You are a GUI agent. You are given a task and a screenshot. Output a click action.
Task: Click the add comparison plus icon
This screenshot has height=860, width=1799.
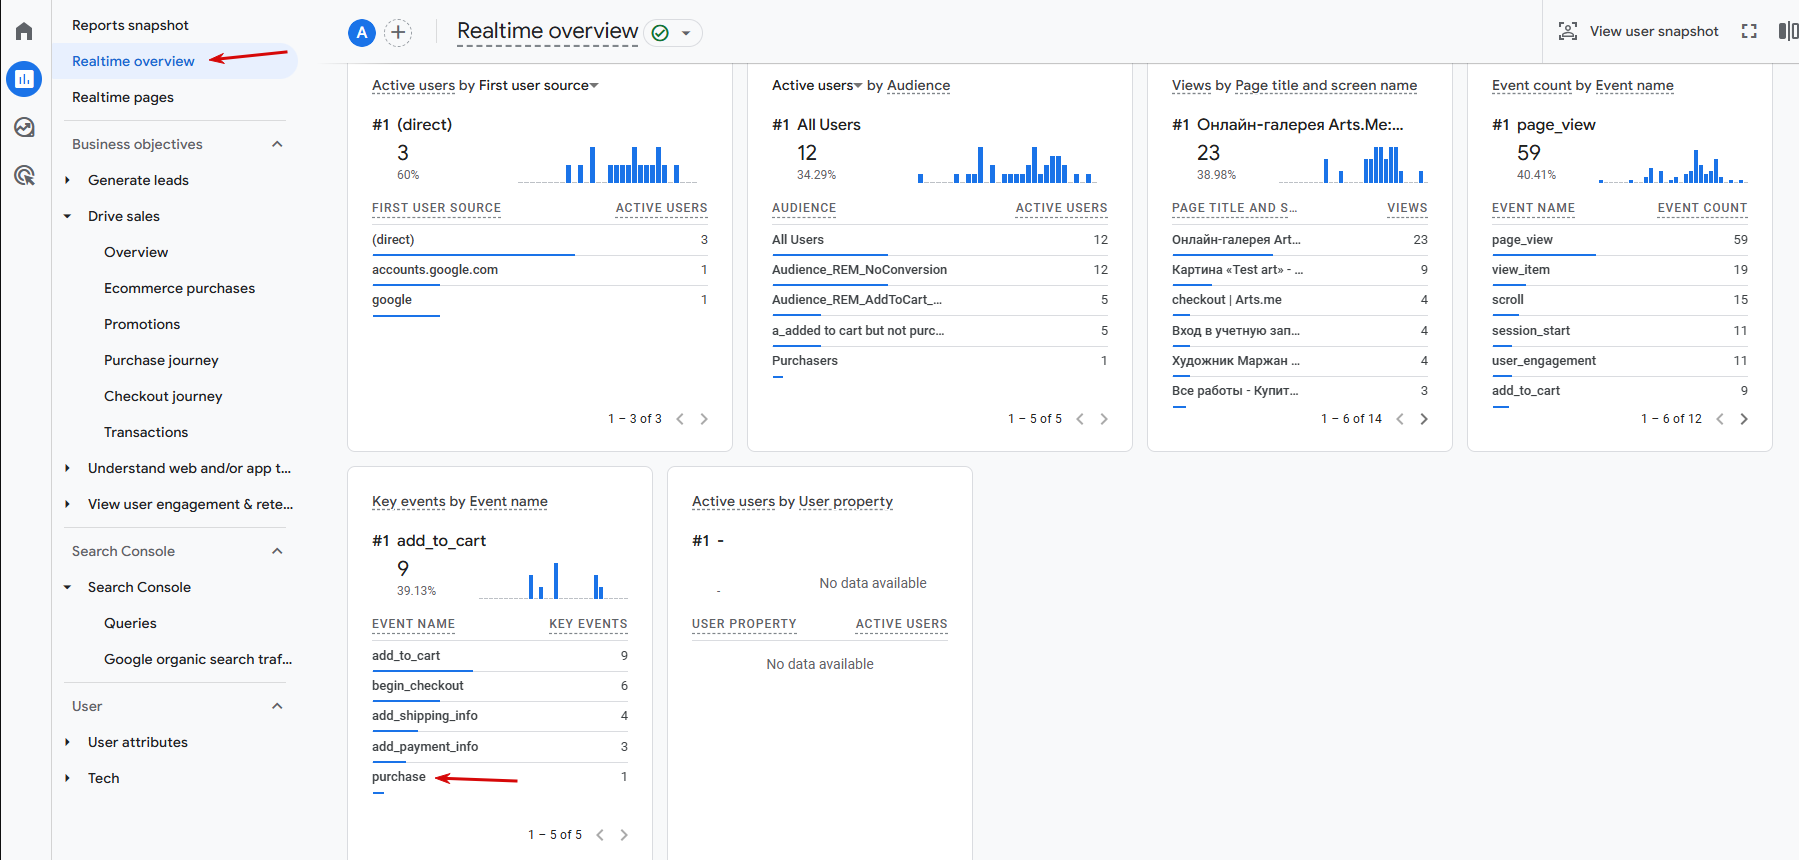tap(398, 33)
